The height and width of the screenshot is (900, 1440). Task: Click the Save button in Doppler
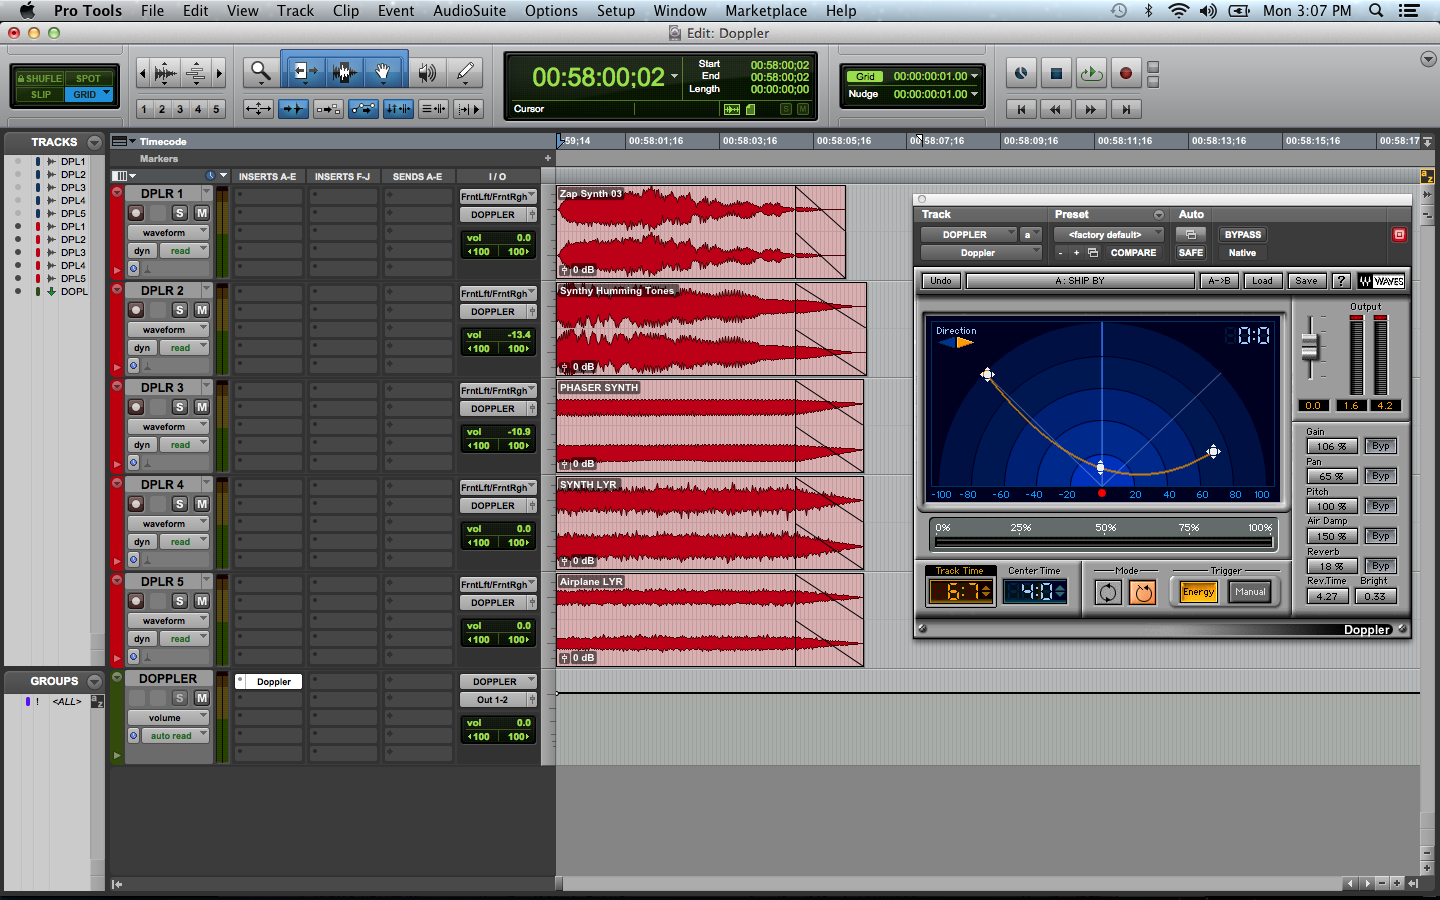1306,281
